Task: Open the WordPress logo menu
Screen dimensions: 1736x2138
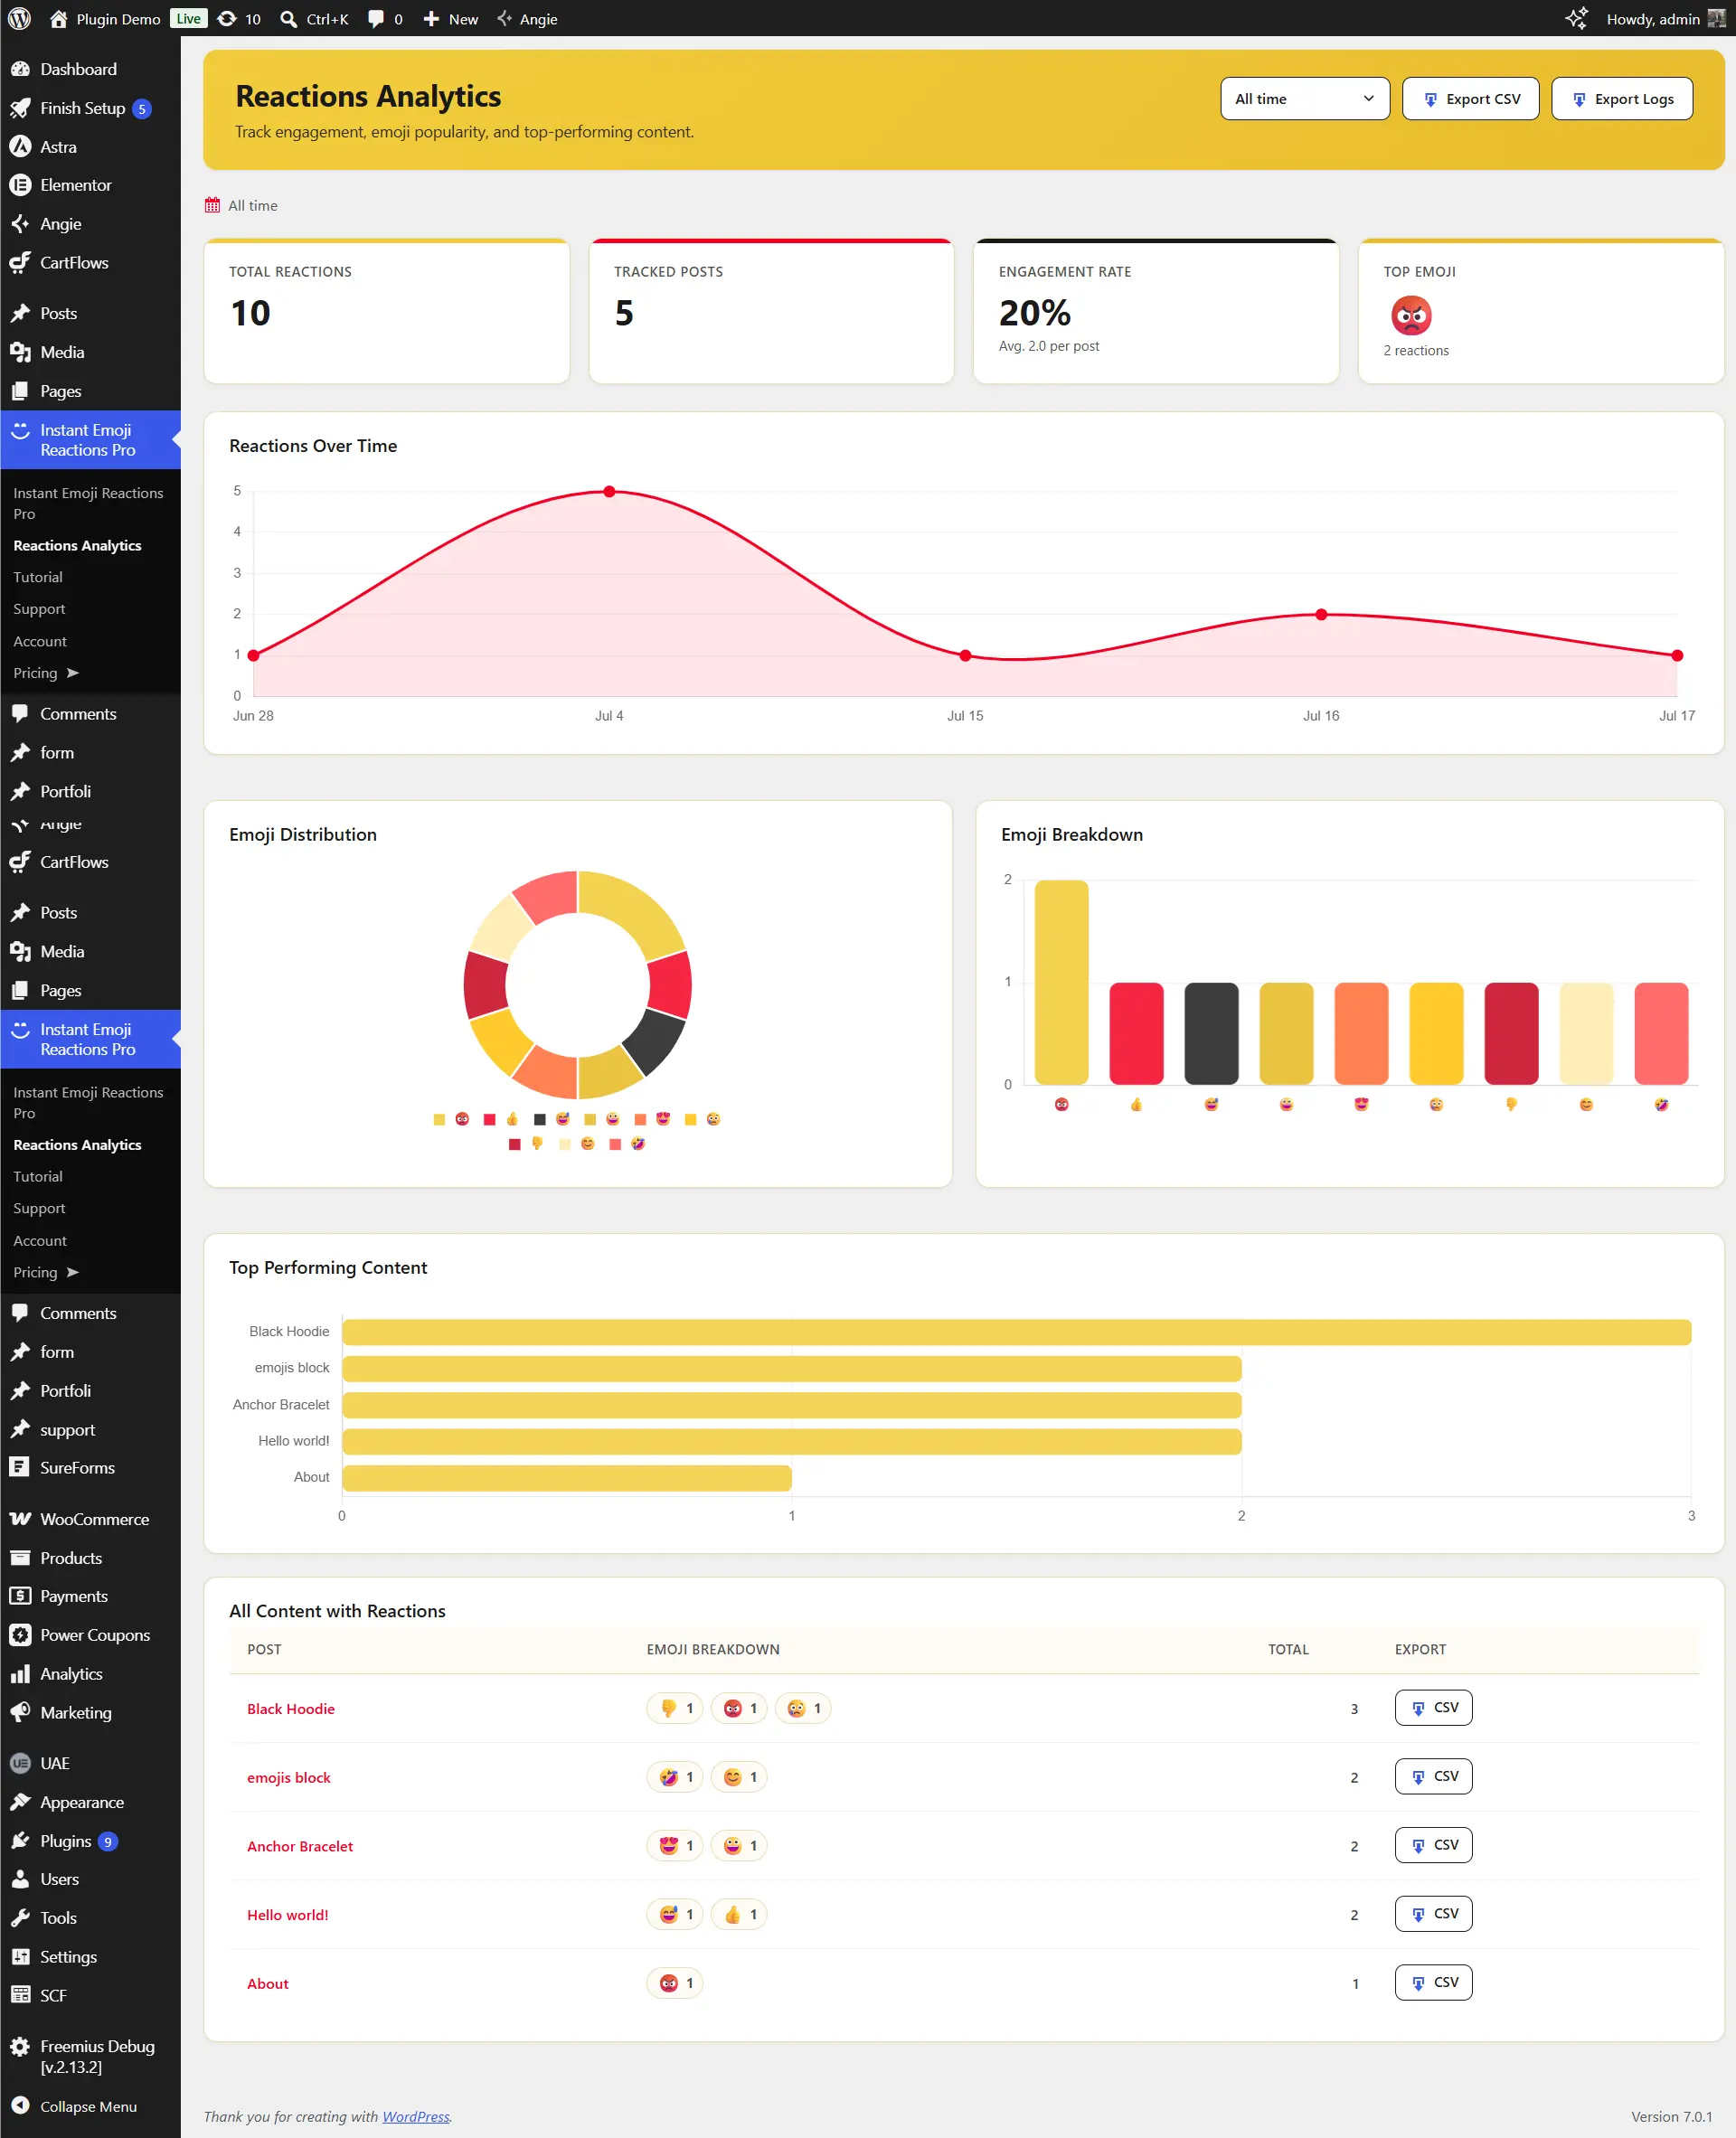Action: (19, 19)
